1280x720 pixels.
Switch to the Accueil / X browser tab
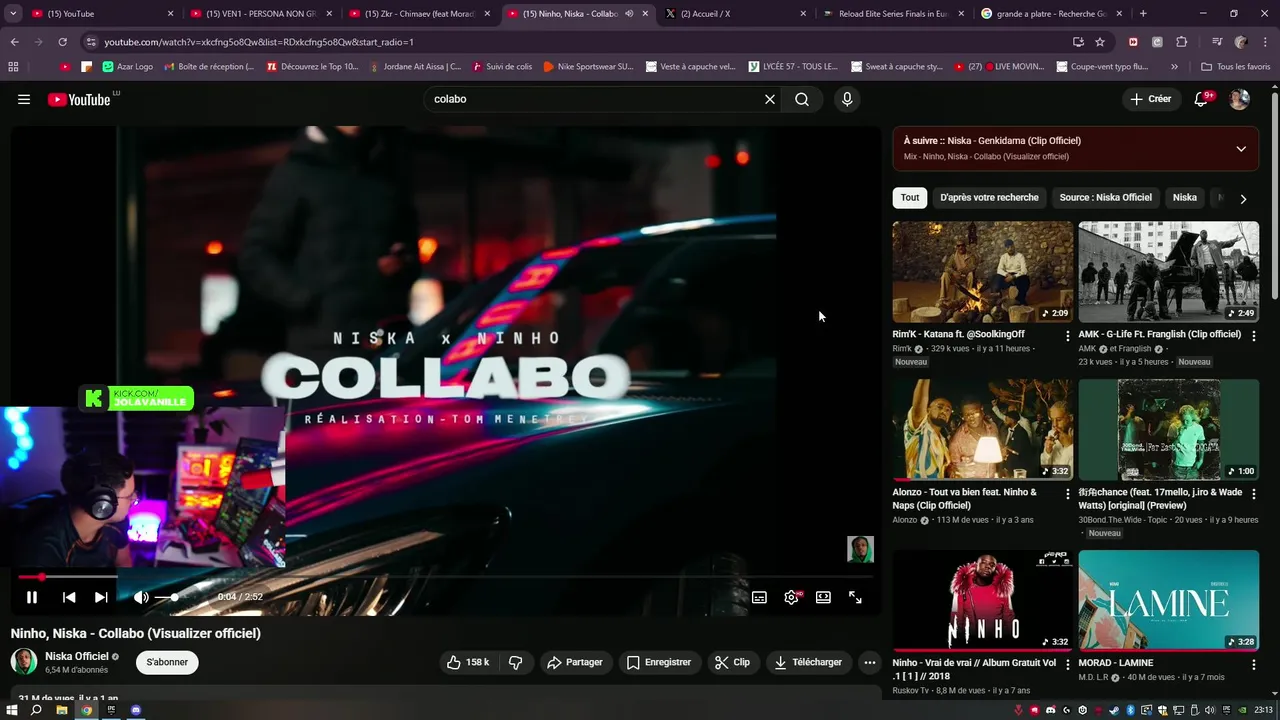pos(736,14)
